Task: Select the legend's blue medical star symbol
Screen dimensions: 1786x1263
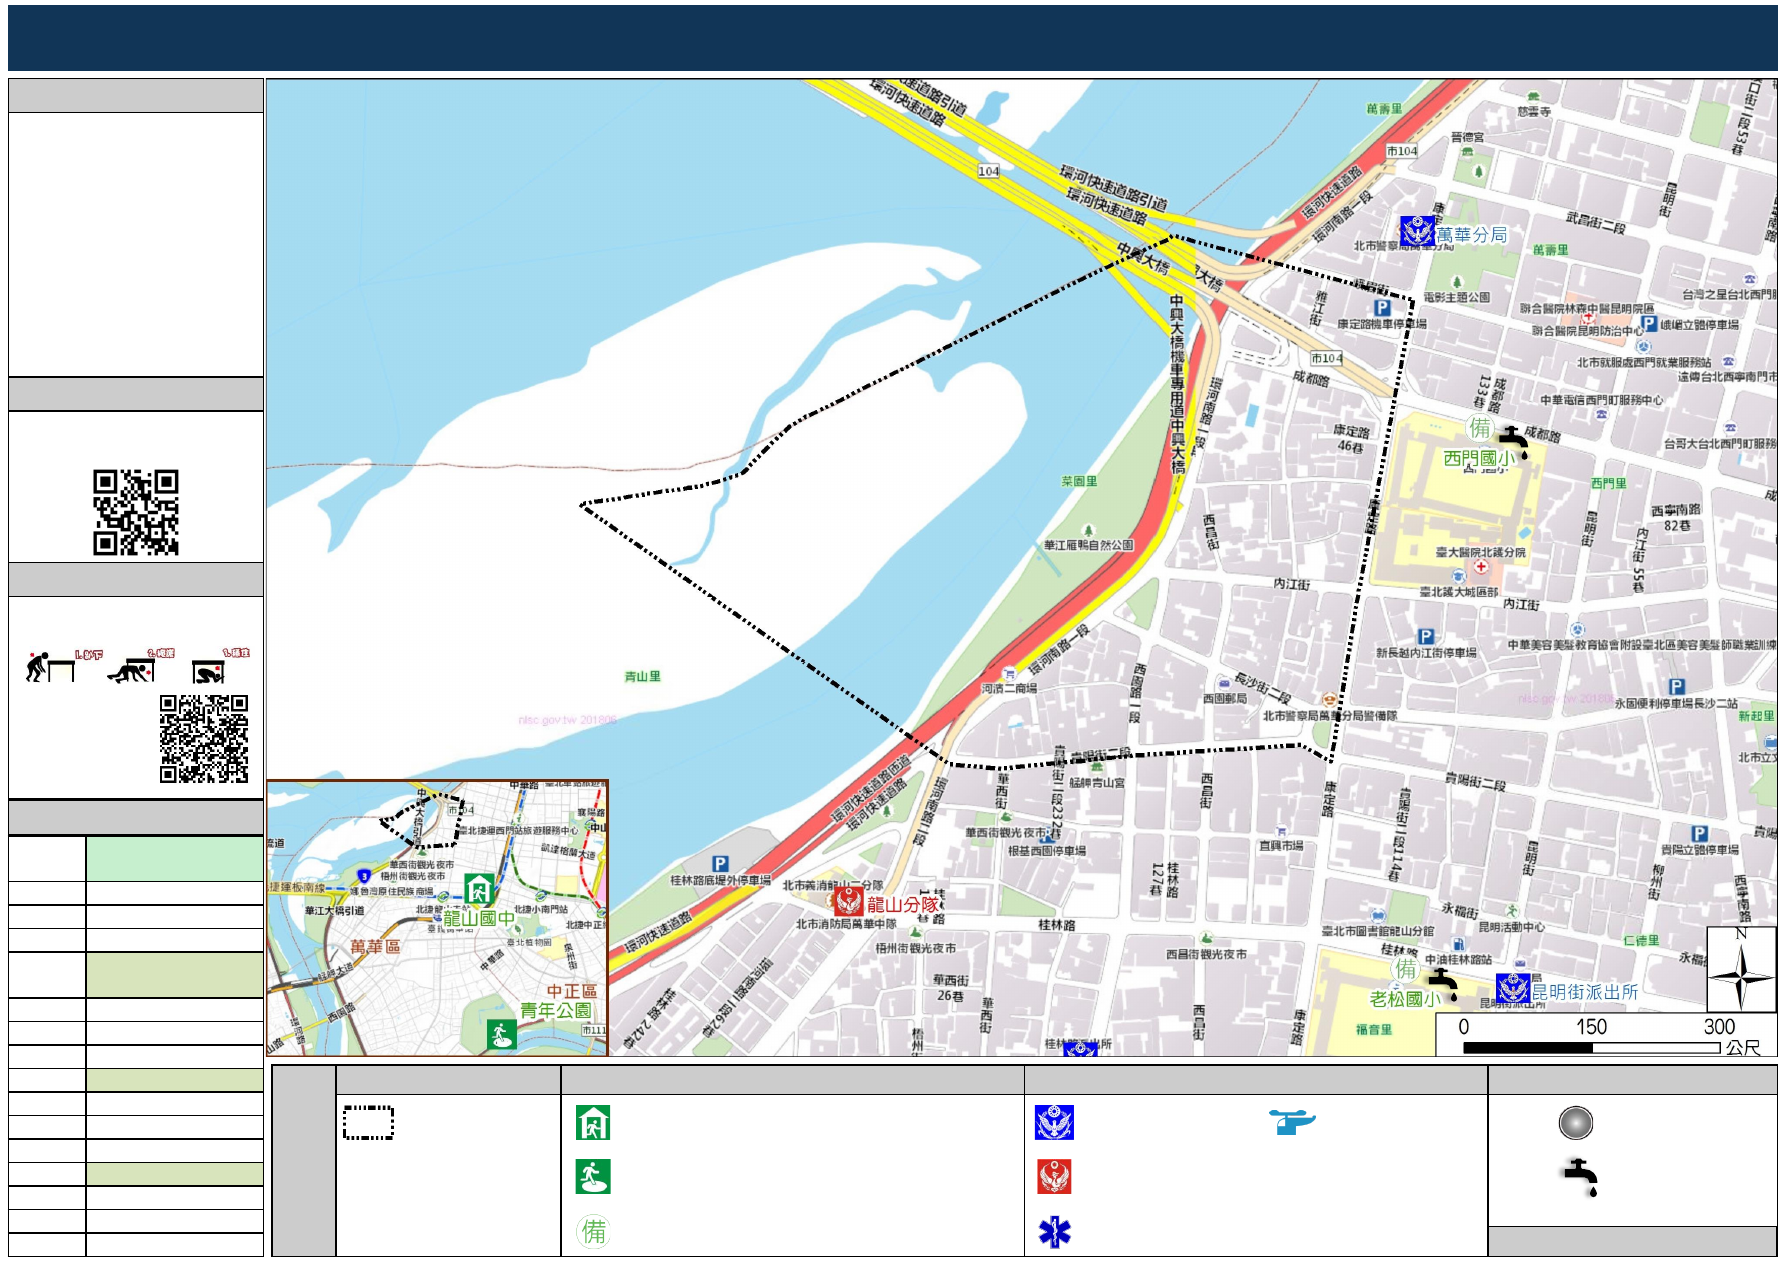Action: tap(1054, 1232)
